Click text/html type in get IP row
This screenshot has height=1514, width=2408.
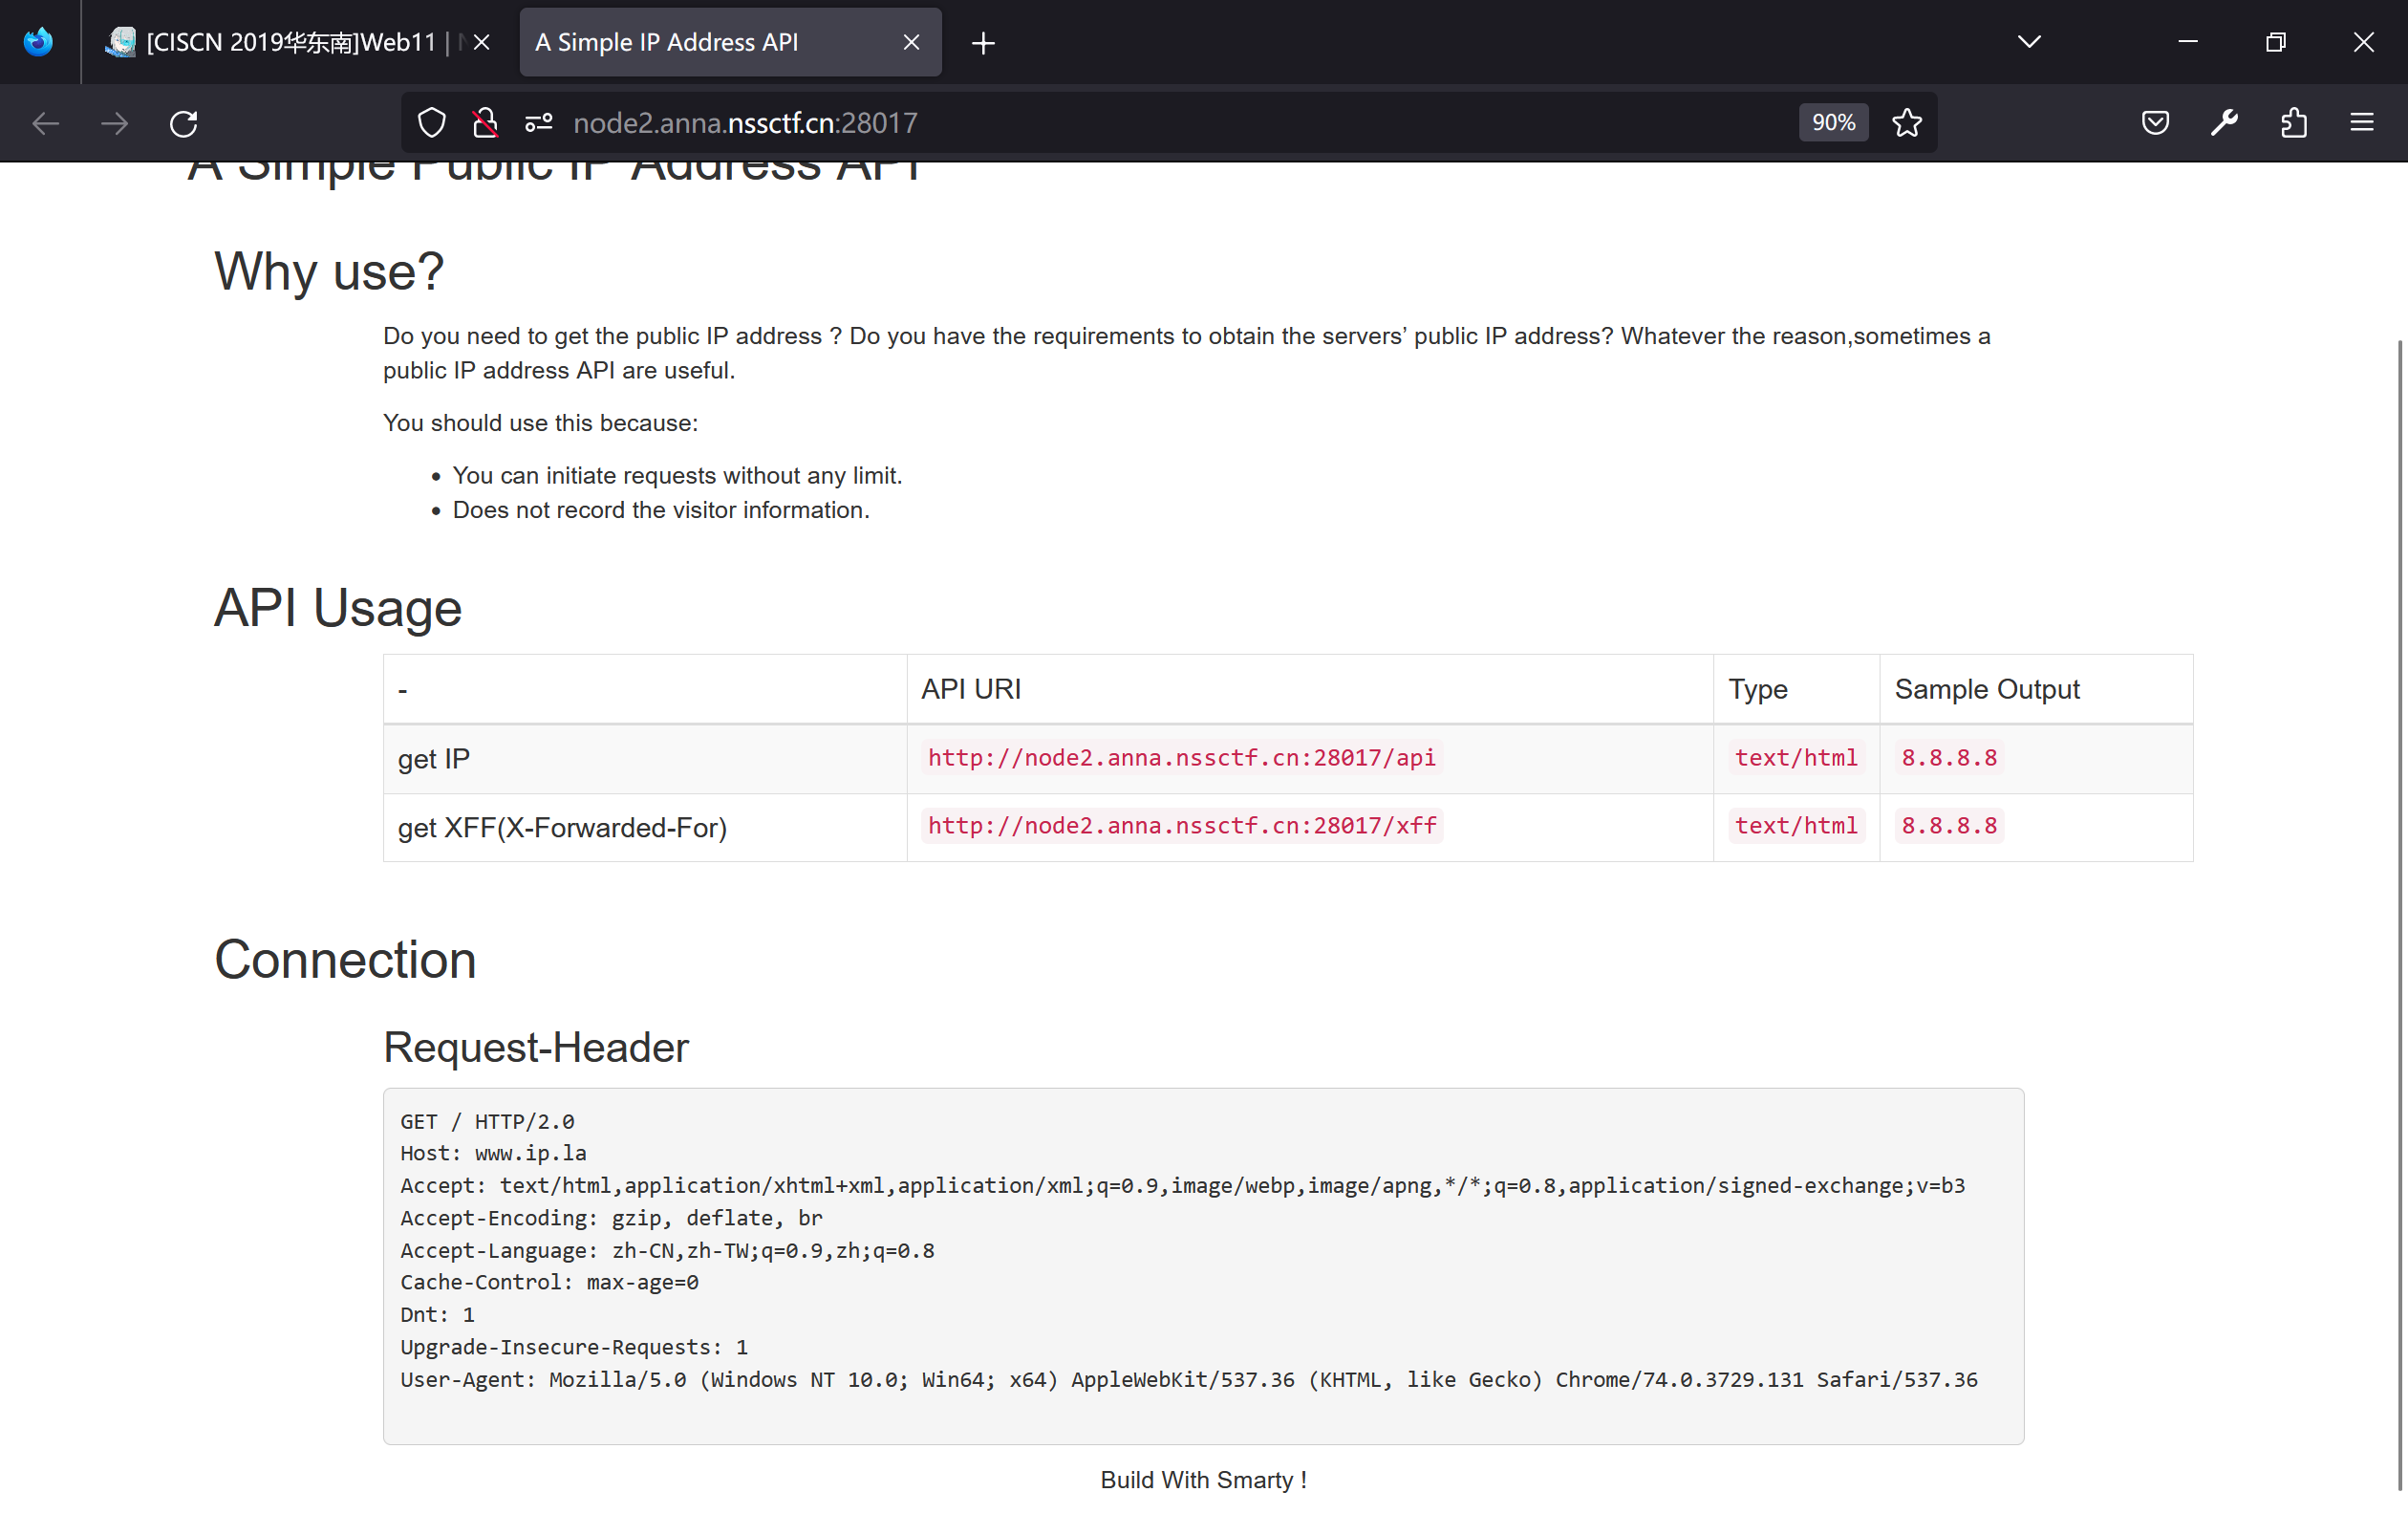point(1796,758)
